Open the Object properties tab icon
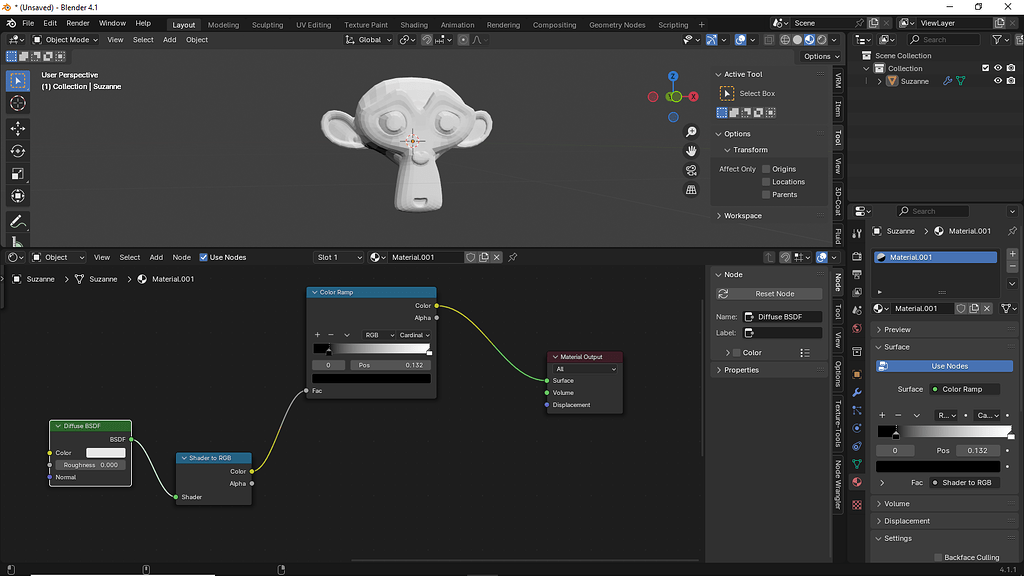1024x576 pixels. [857, 374]
